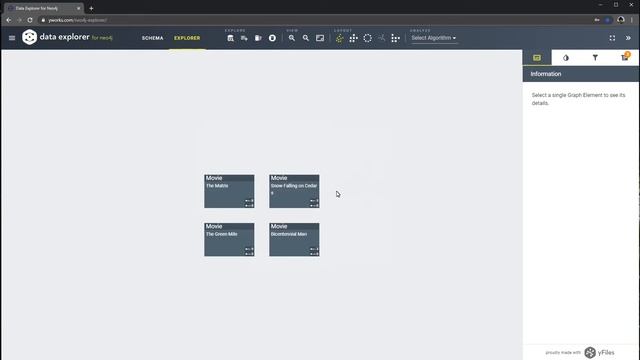This screenshot has width=640, height=360.
Task: Apply the grid layout icon
Action: [396, 38]
